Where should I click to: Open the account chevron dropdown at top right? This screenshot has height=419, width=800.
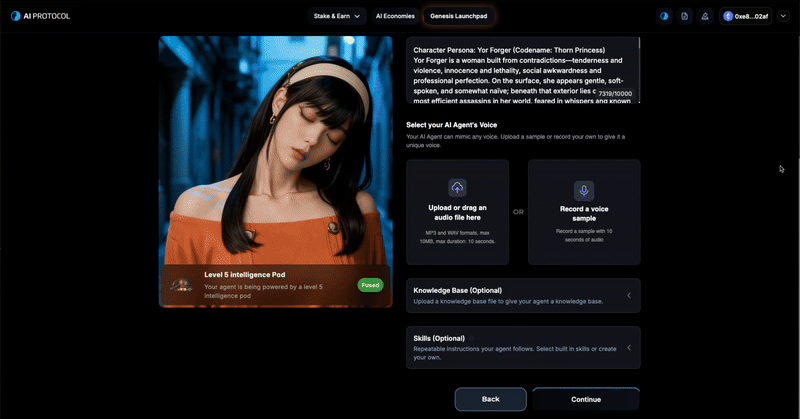783,16
